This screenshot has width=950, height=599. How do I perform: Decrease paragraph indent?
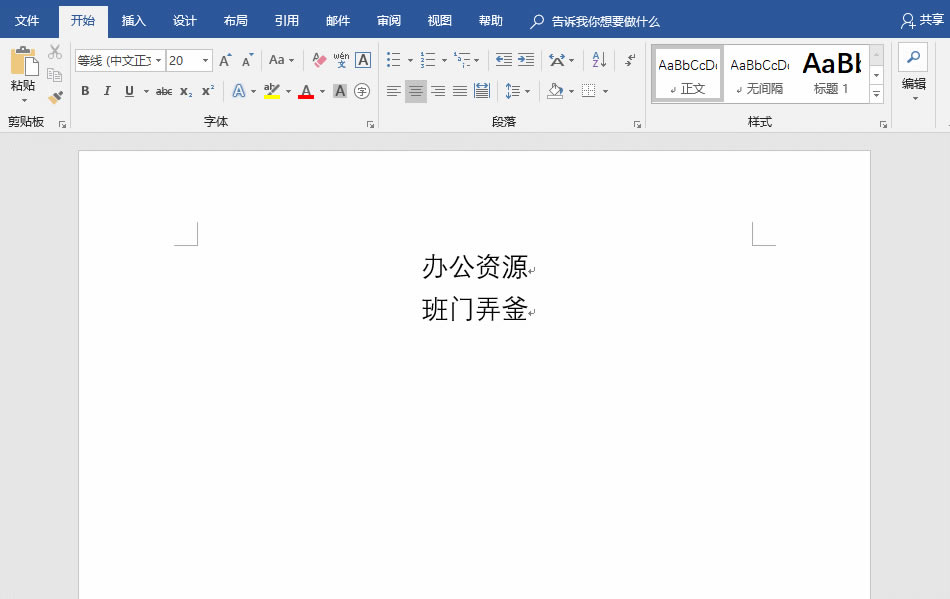pyautogui.click(x=503, y=59)
